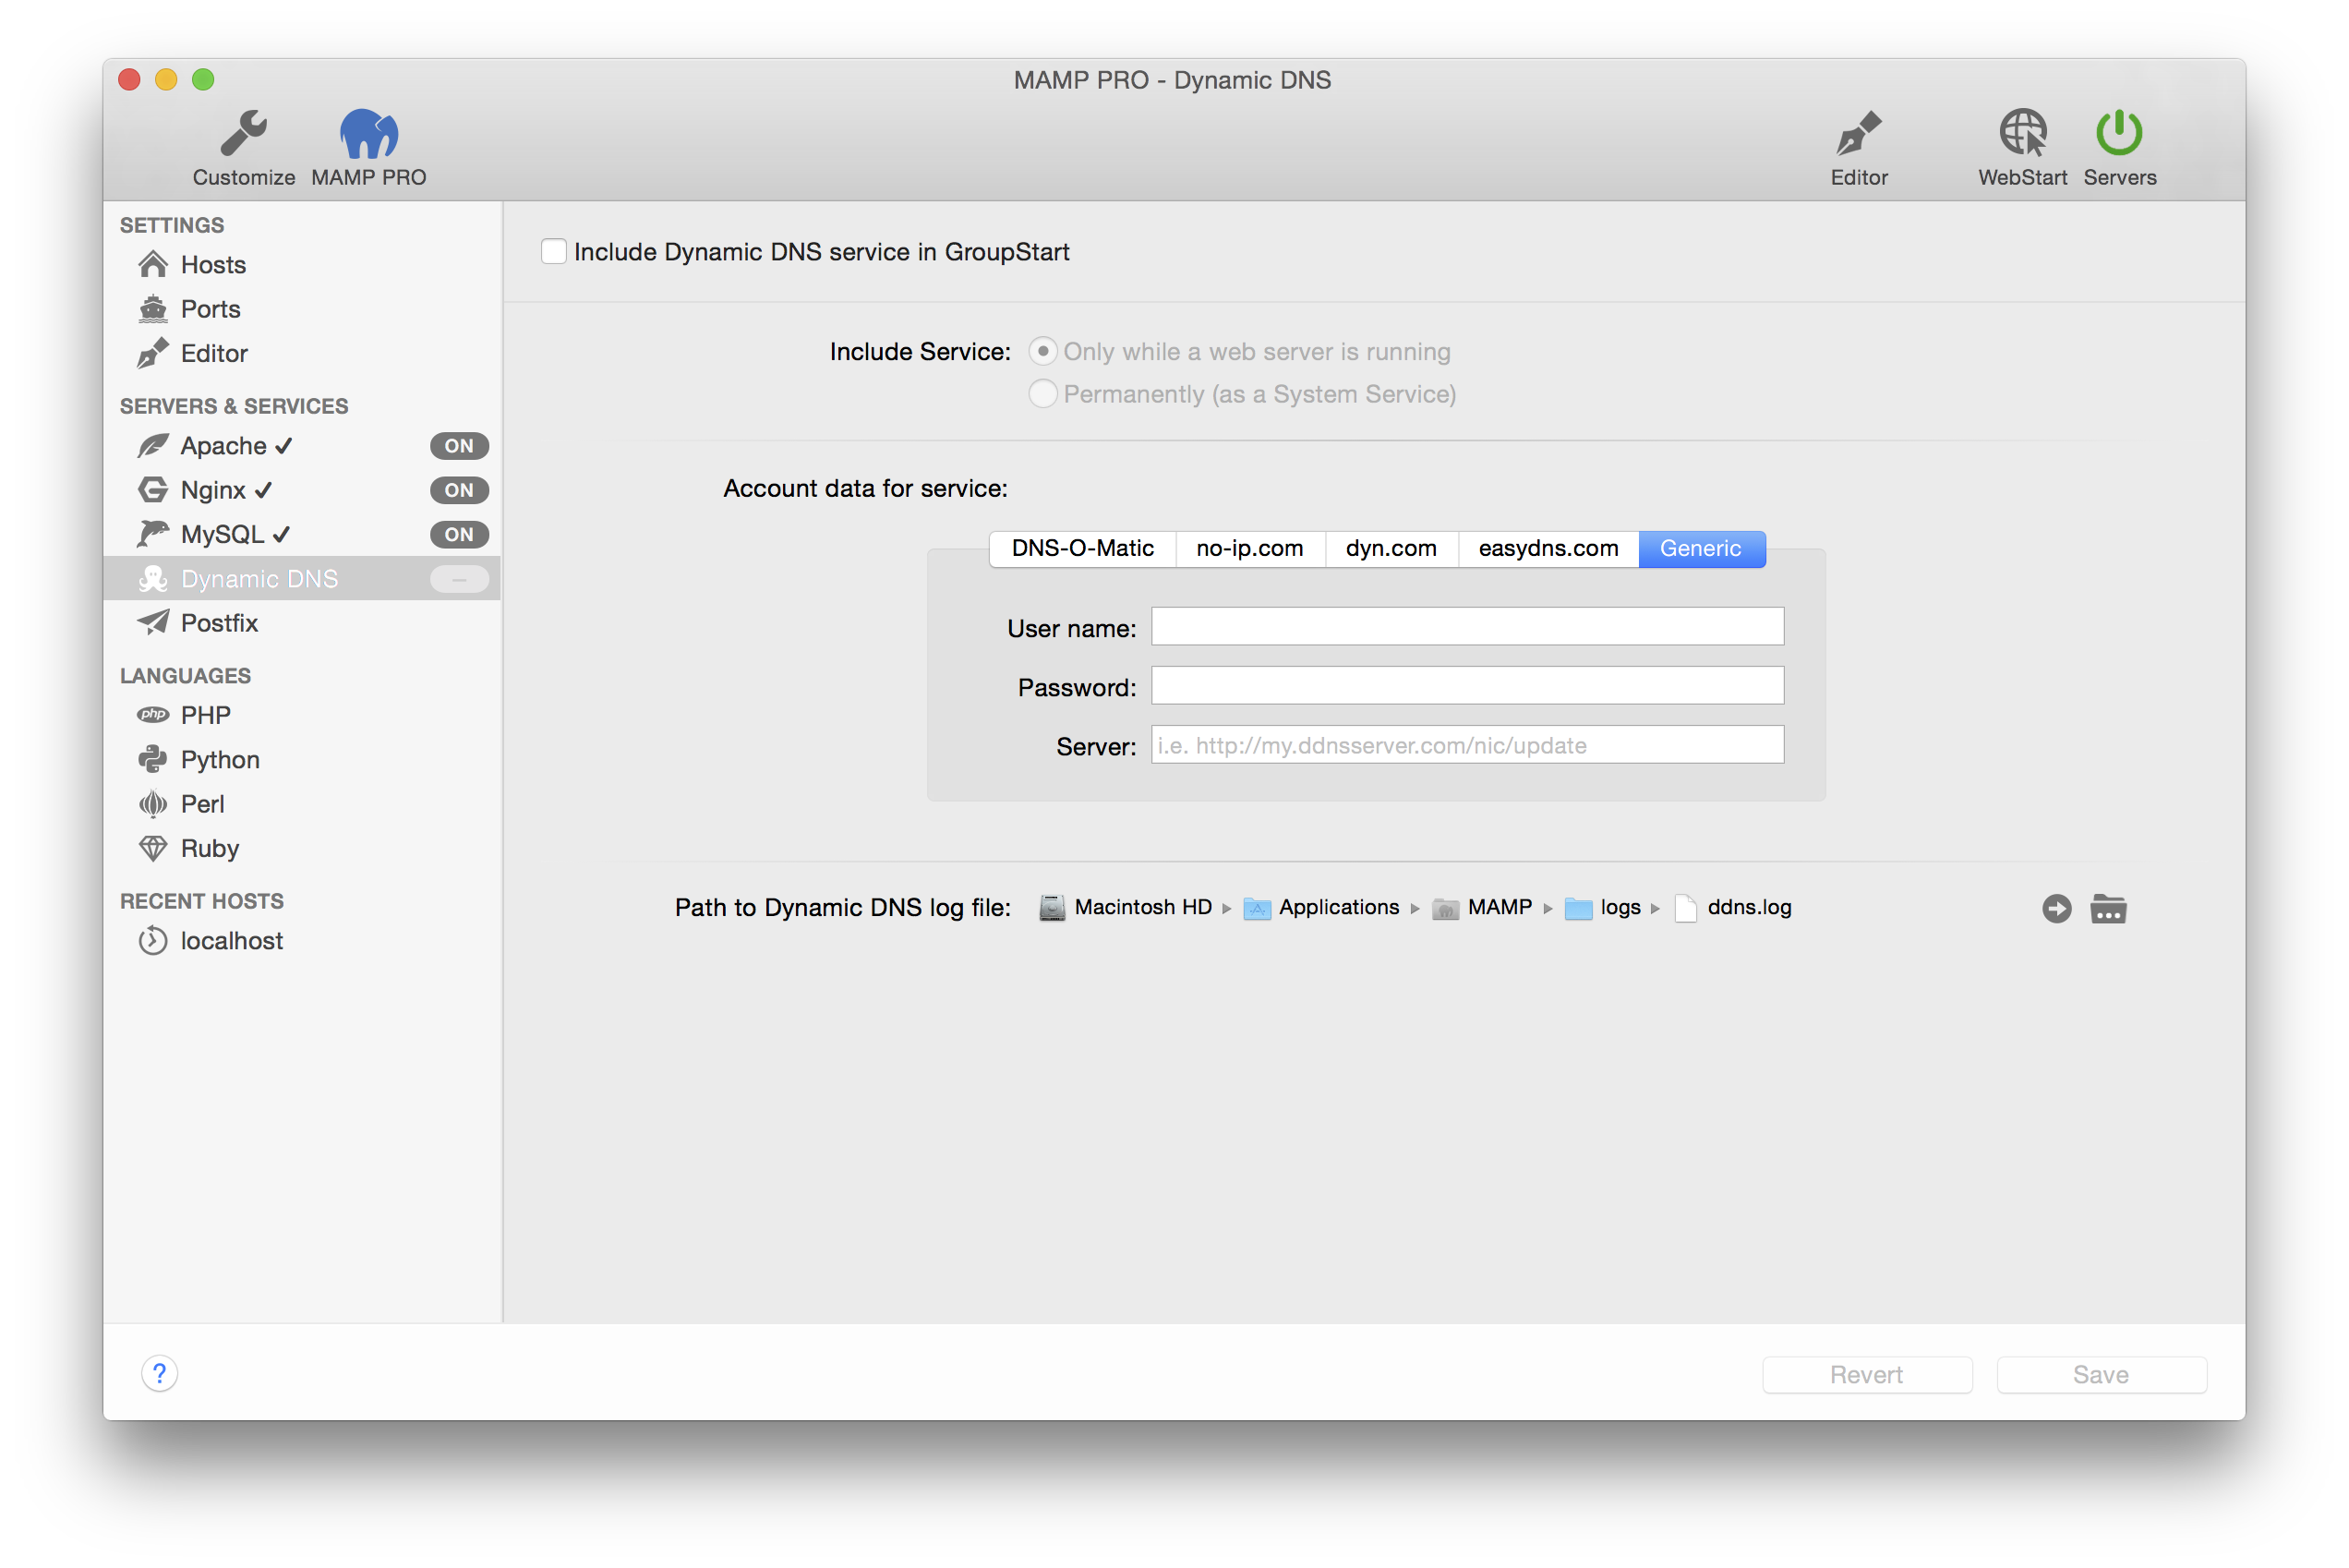The image size is (2349, 1568).
Task: Choose log file path with folder icon
Action: pos(2108,908)
